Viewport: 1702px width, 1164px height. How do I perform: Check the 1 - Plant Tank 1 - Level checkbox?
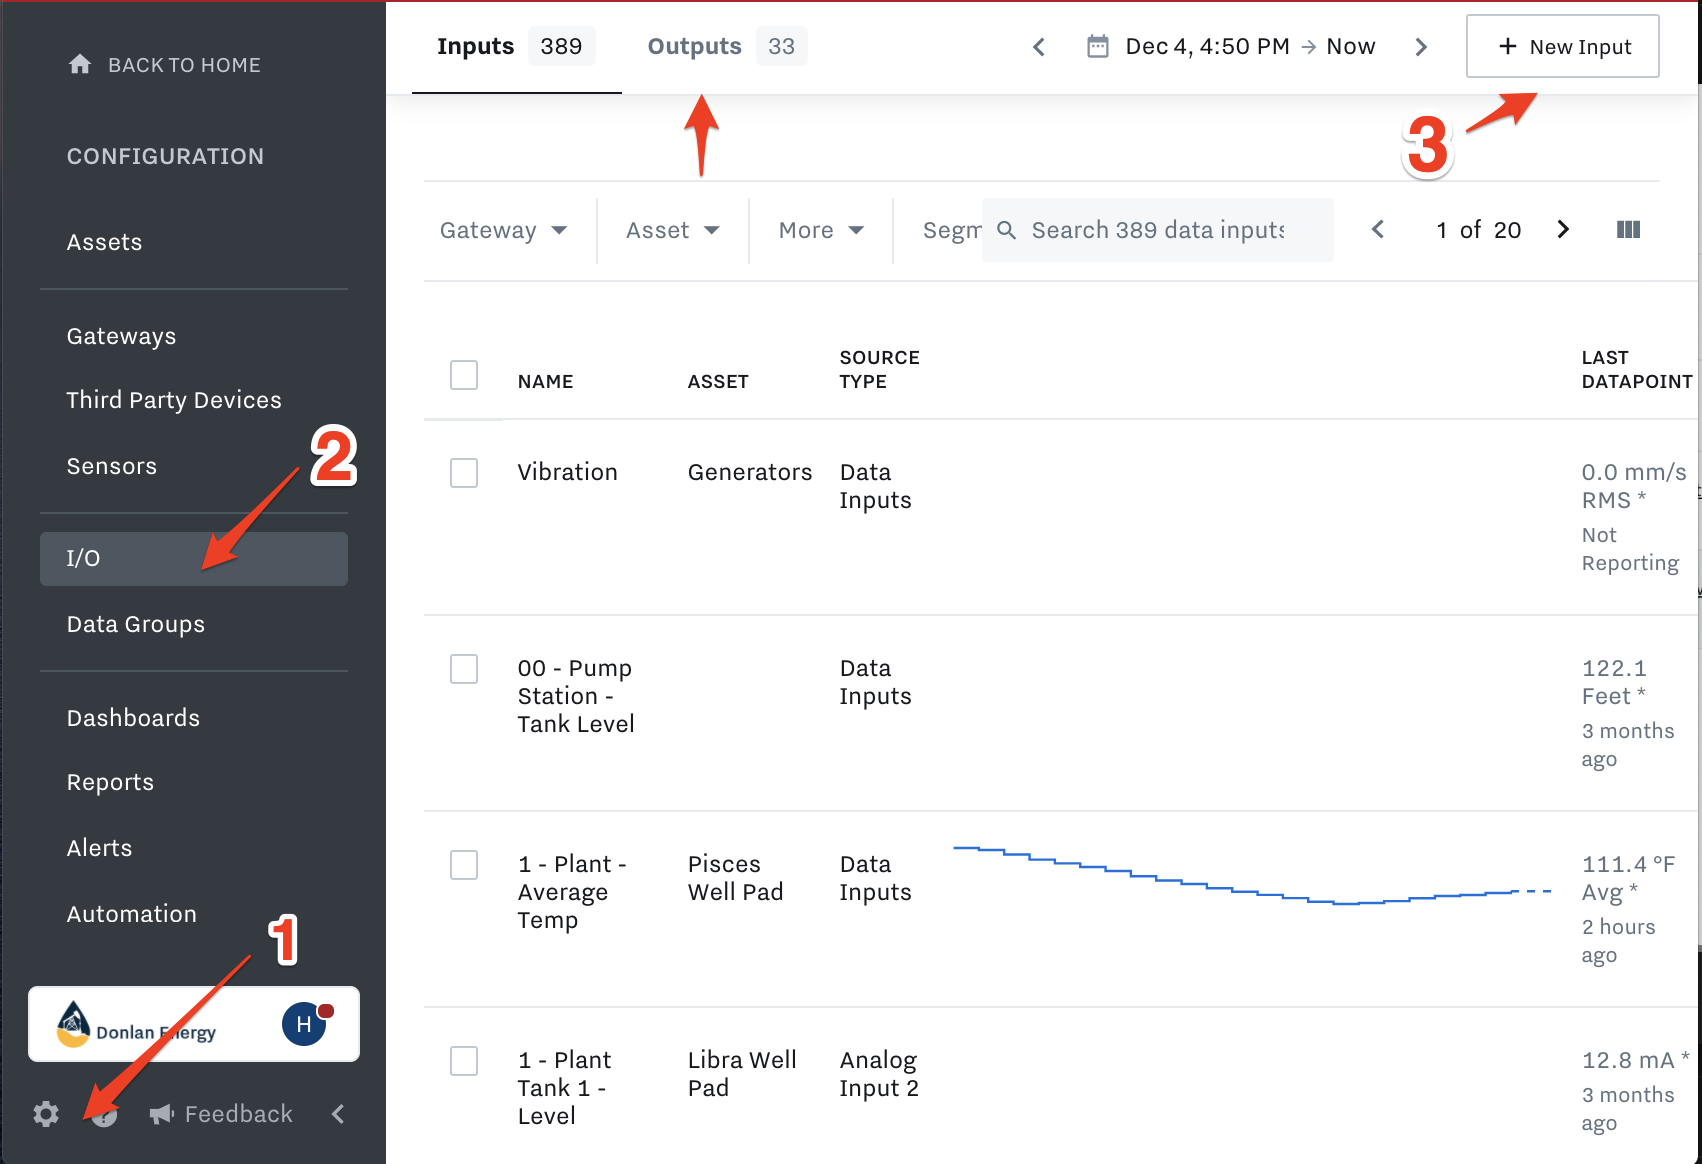pyautogui.click(x=464, y=1061)
